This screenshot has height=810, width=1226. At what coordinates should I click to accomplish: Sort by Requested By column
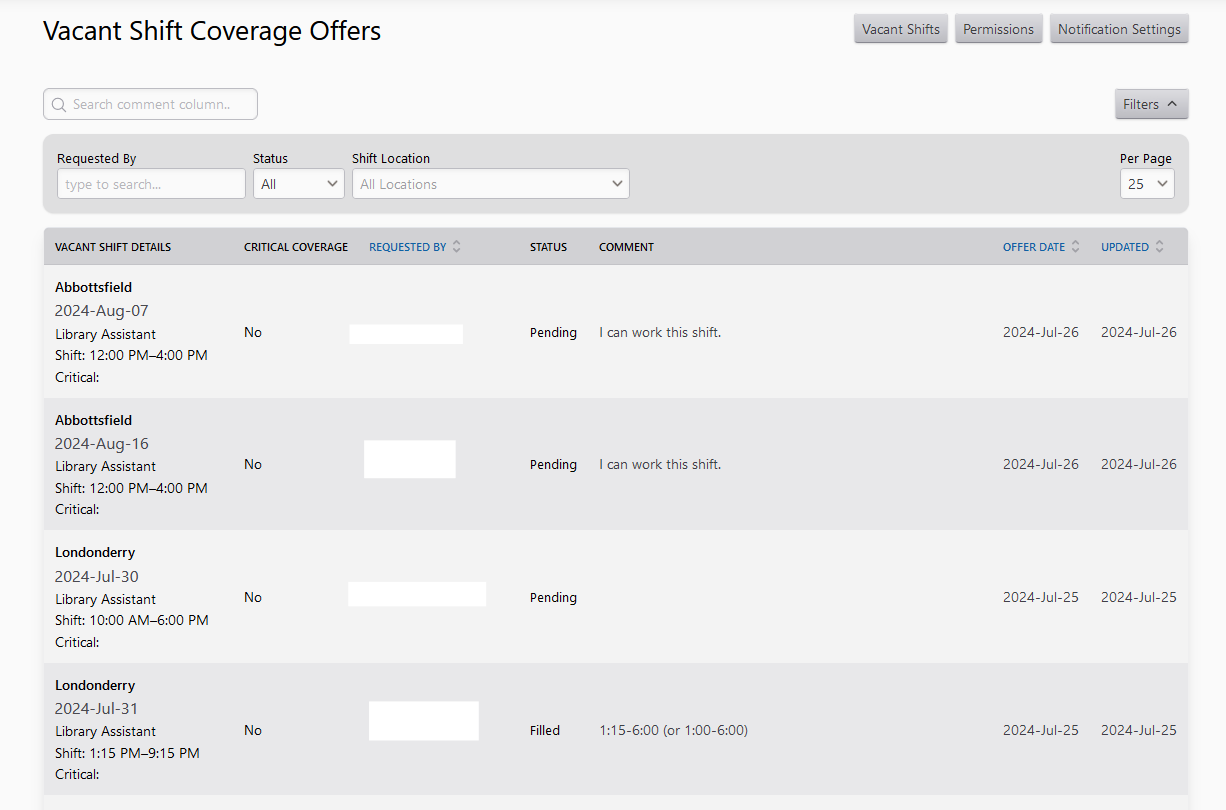click(407, 247)
